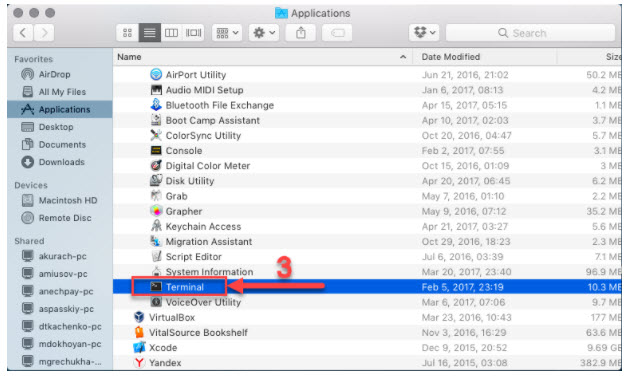
Task: Click the Boot Camp Assistant icon
Action: [156, 120]
